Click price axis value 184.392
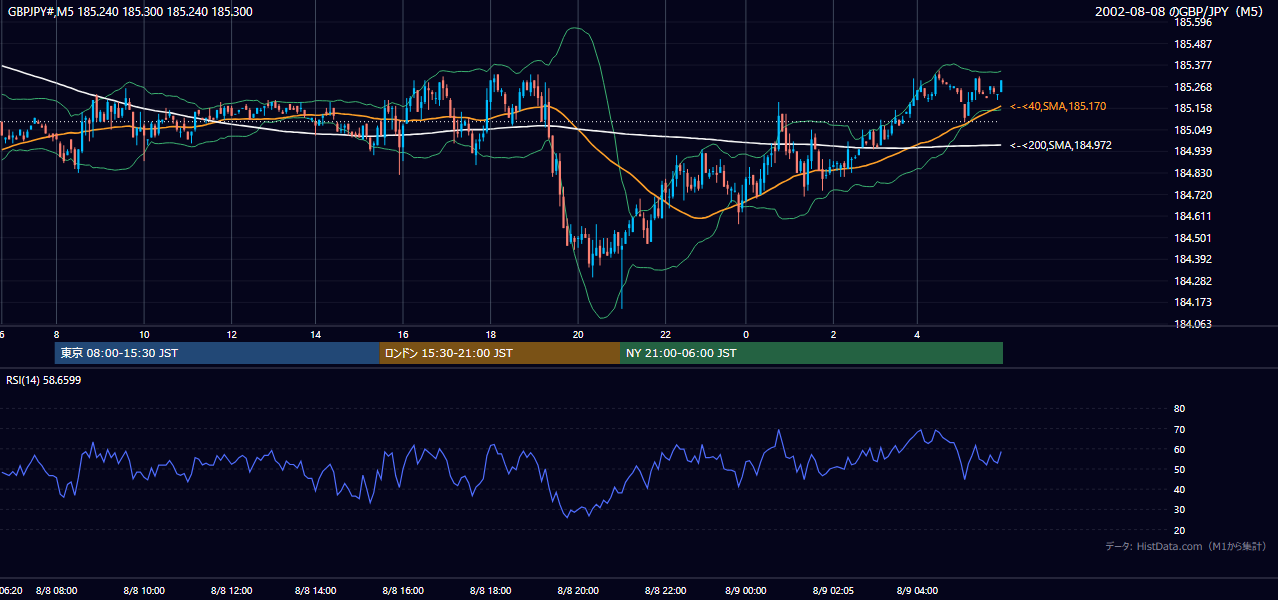 (1192, 259)
